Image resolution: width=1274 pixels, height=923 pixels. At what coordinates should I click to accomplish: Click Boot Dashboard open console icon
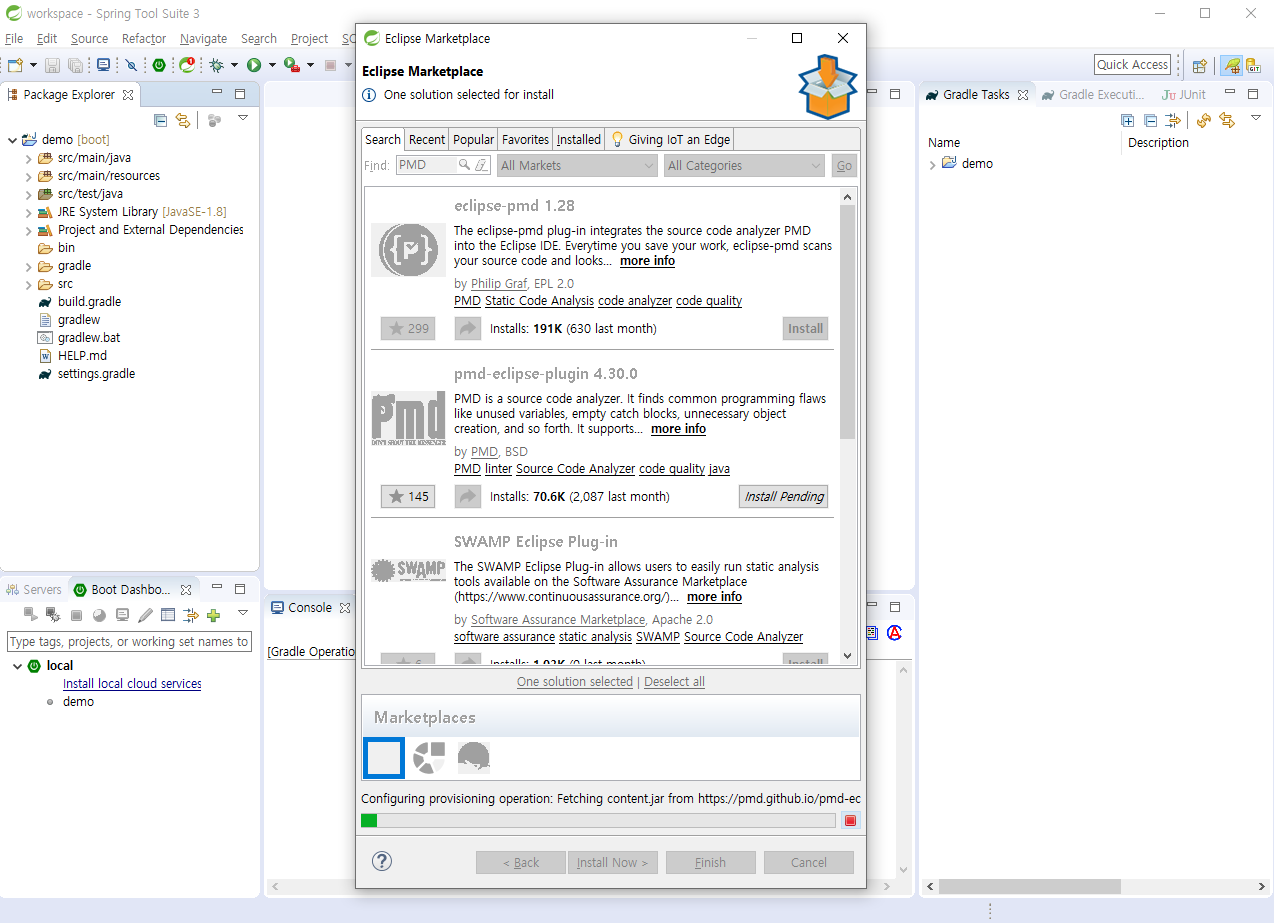pos(122,615)
